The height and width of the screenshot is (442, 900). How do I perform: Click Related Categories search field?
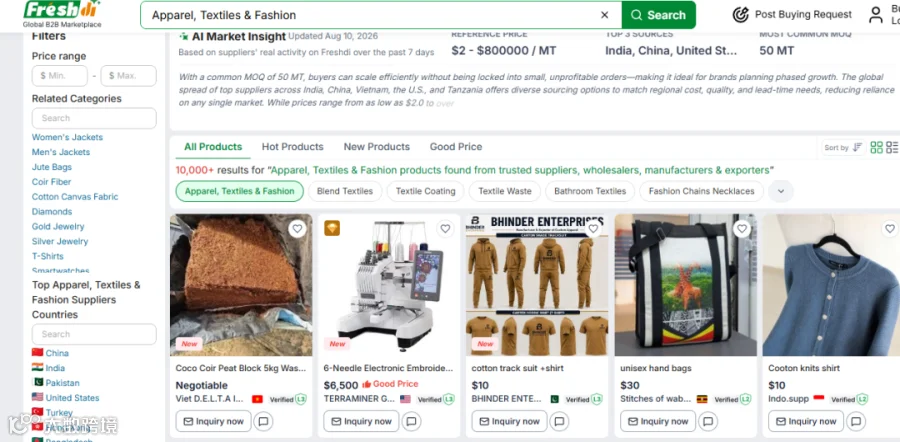click(x=94, y=118)
